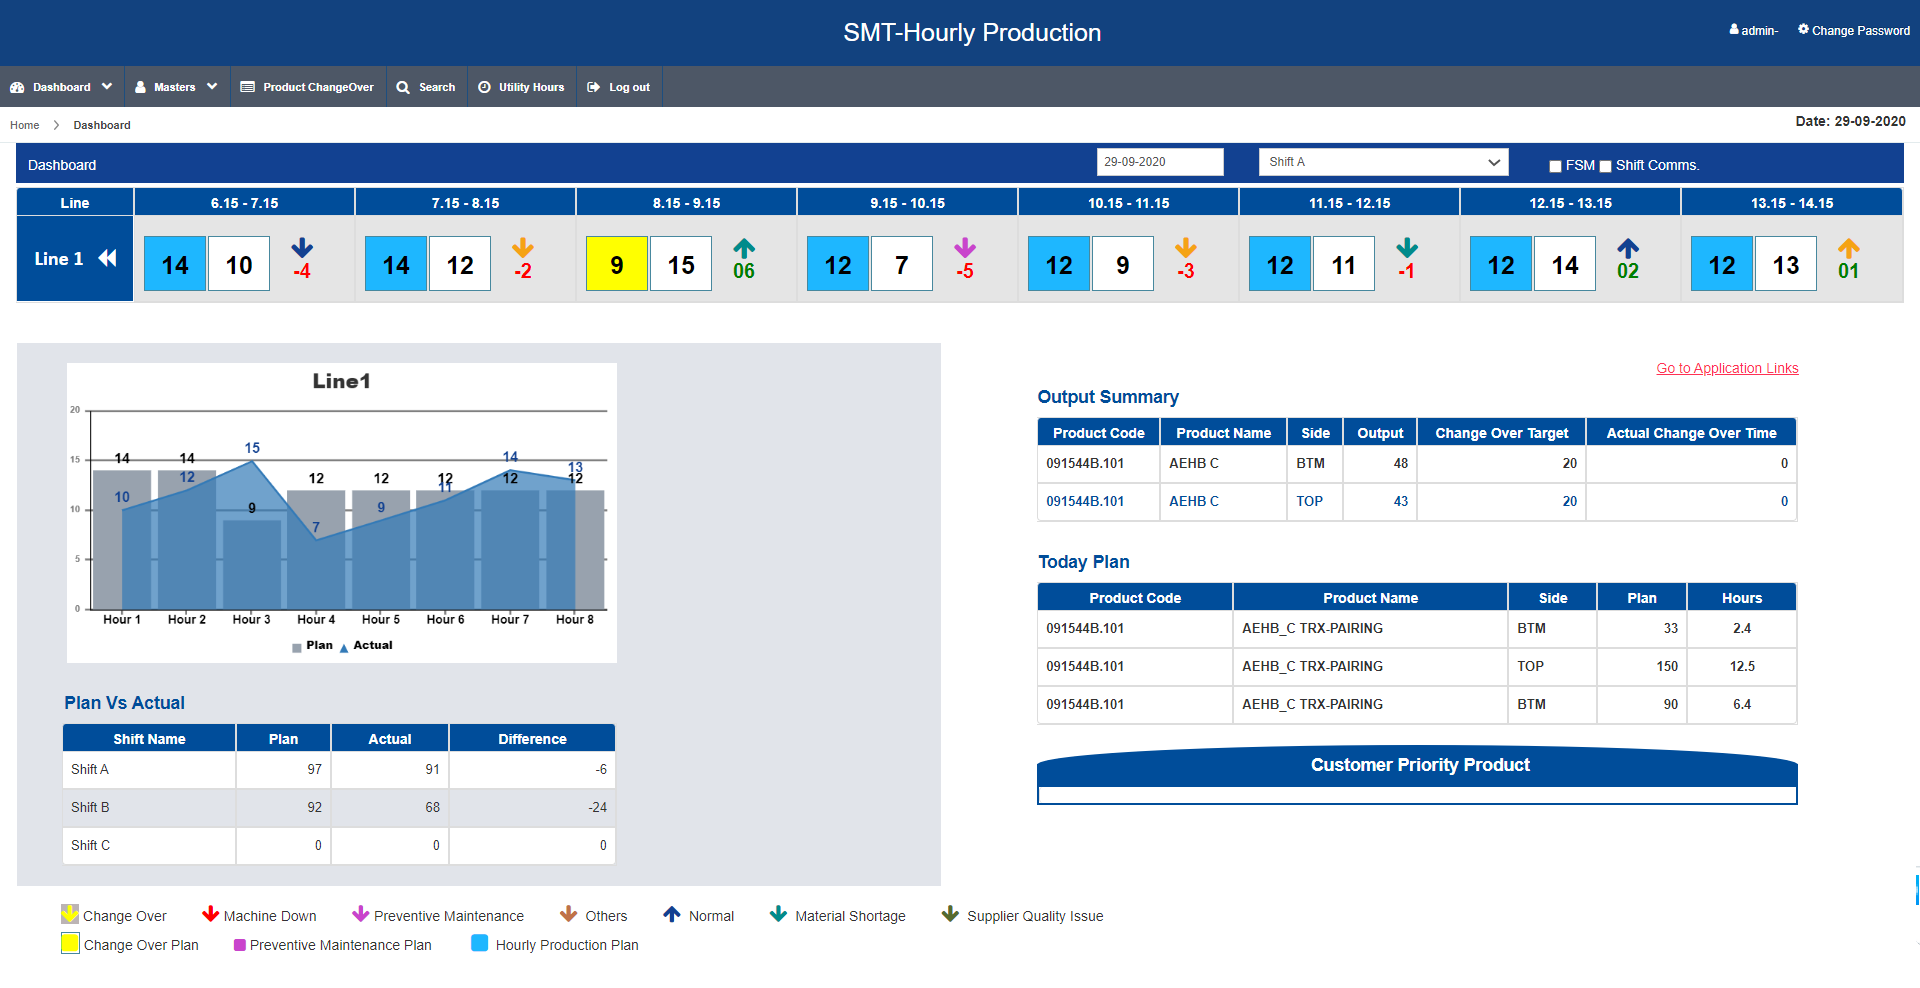Follow the Go to Application Links link

[1727, 368]
